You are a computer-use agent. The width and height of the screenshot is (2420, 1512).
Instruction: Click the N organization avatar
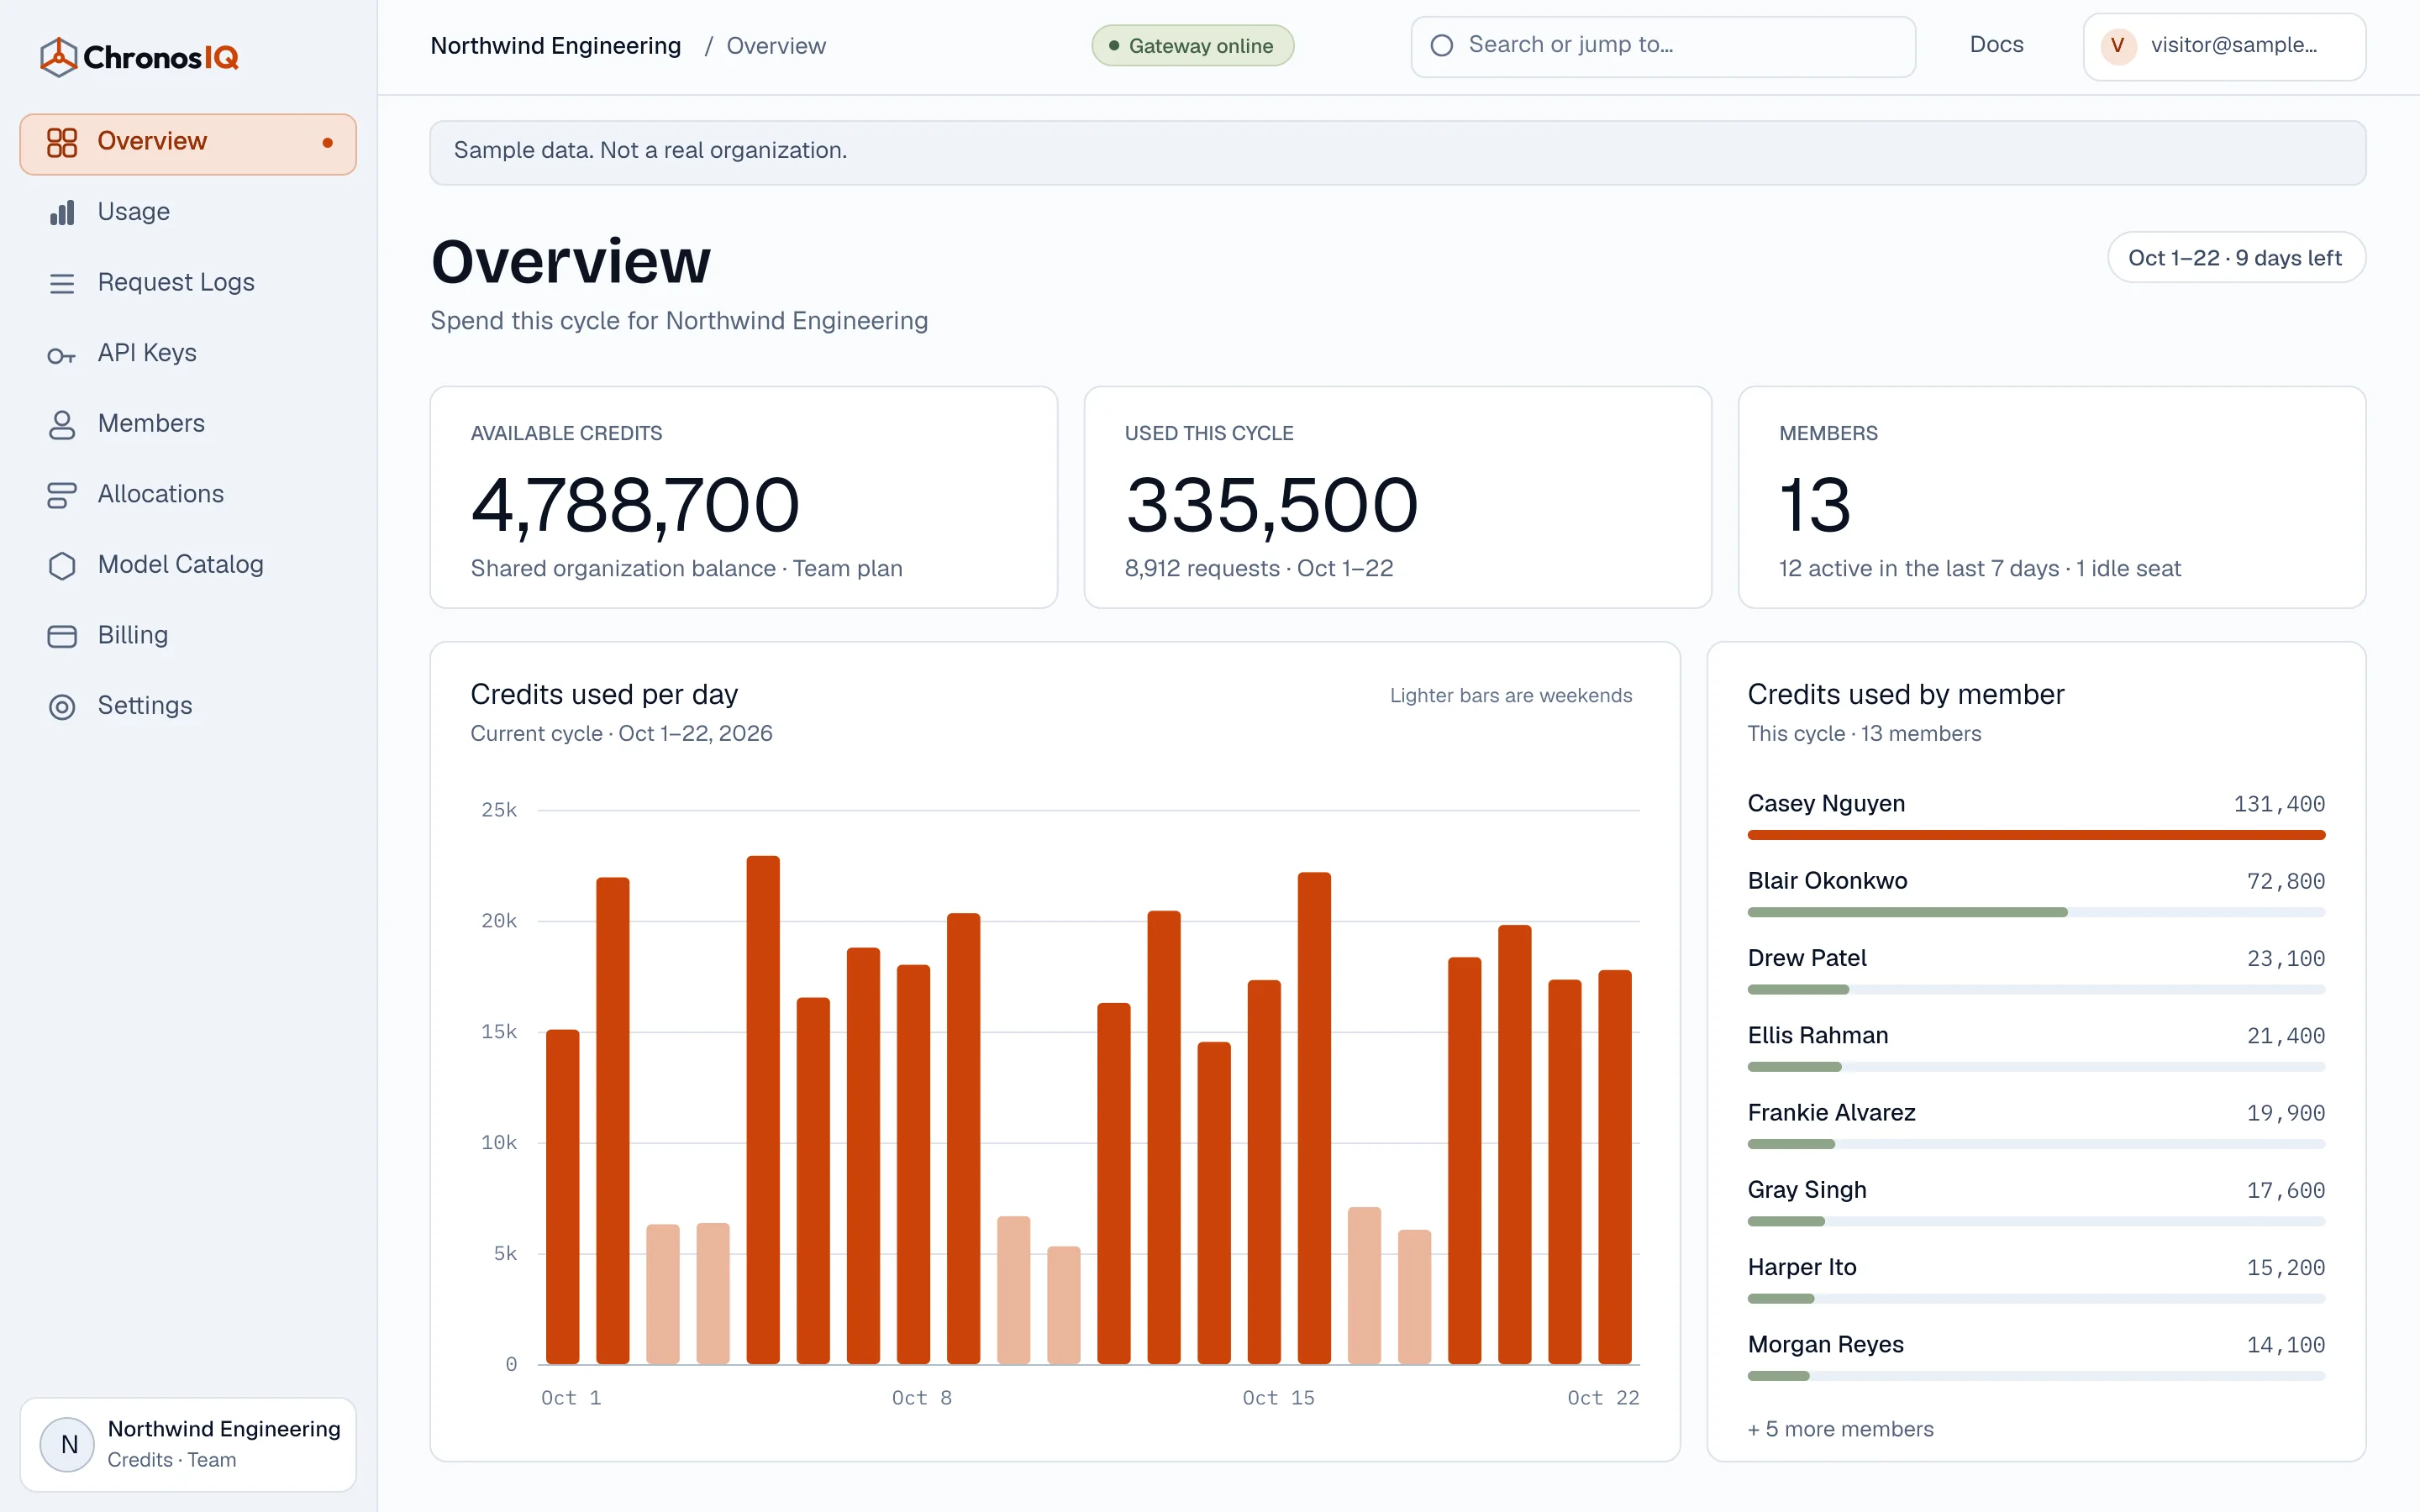(x=68, y=1444)
